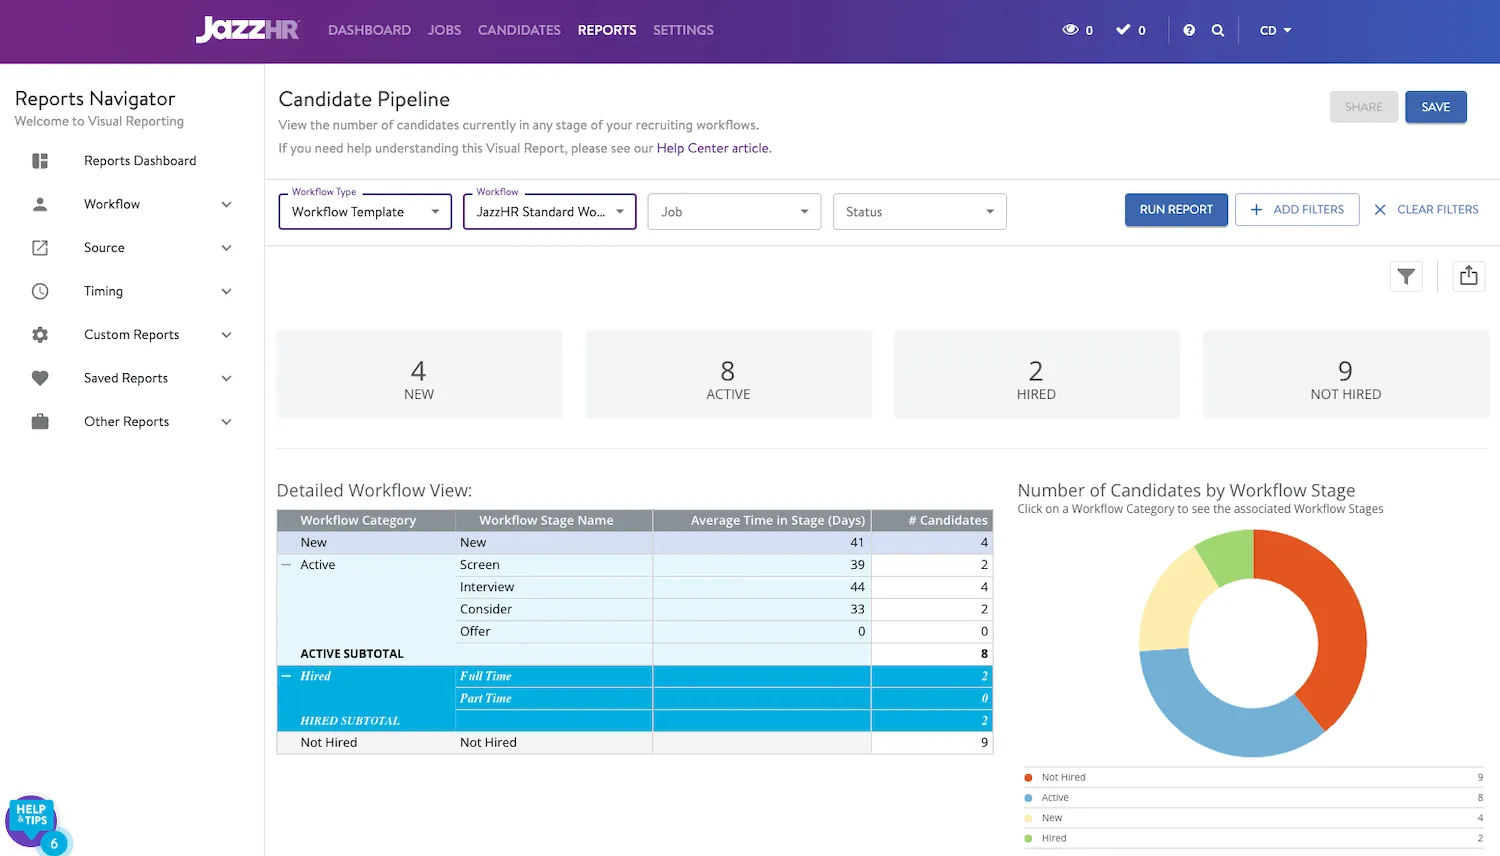
Task: Open the Help Center article link
Action: coord(712,148)
